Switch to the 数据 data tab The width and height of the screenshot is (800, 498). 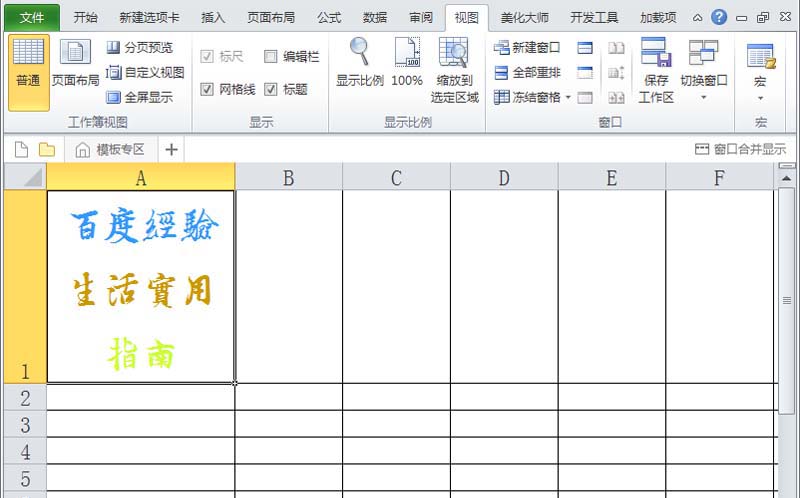point(375,18)
